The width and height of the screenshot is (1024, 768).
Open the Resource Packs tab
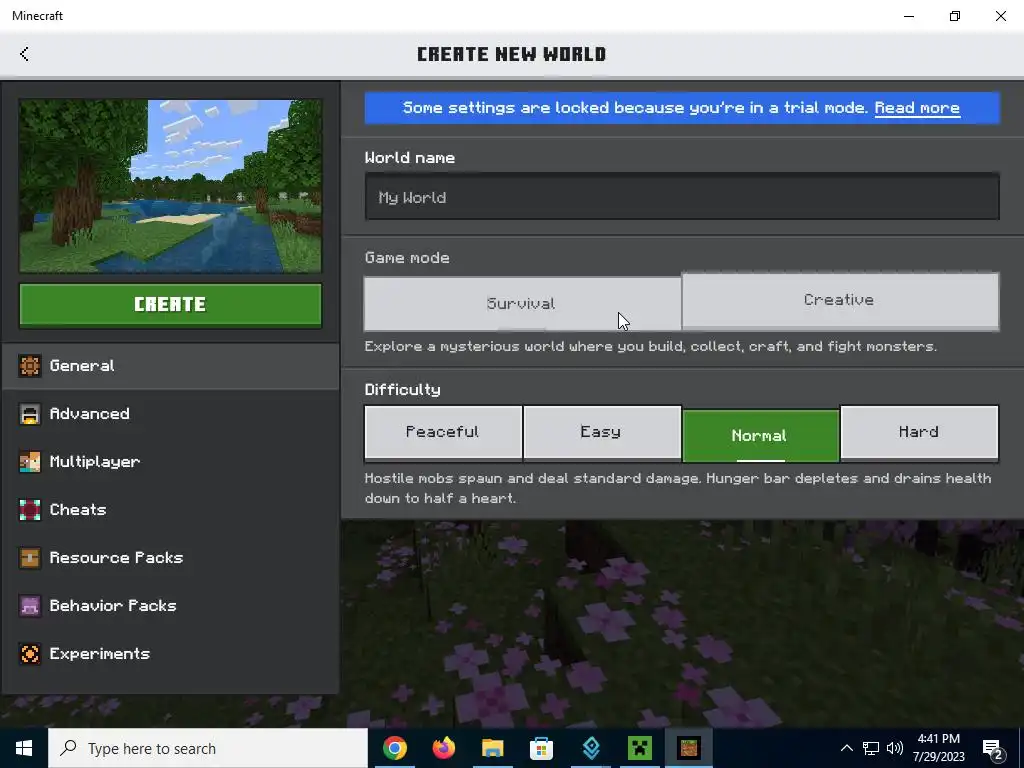pos(171,558)
